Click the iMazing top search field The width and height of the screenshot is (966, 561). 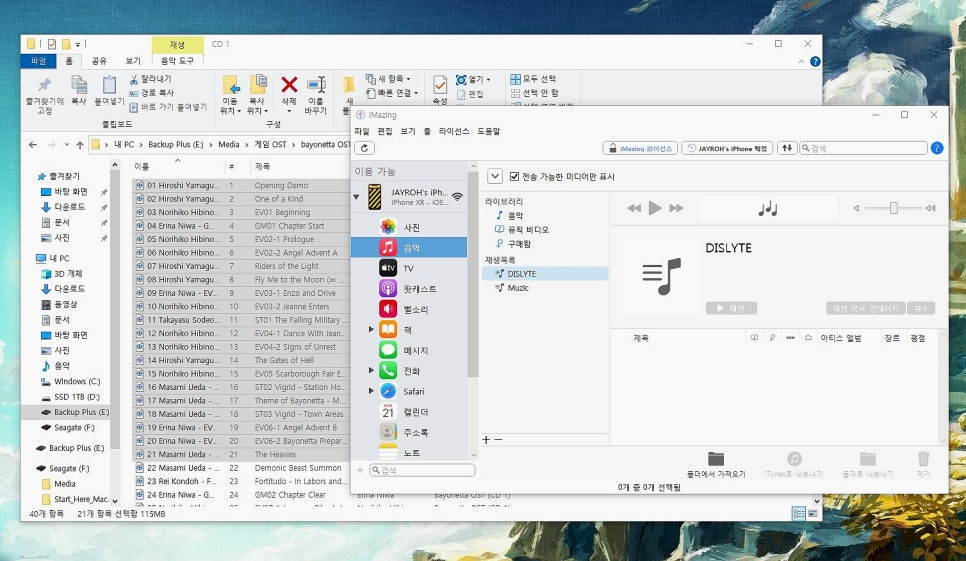click(x=863, y=148)
